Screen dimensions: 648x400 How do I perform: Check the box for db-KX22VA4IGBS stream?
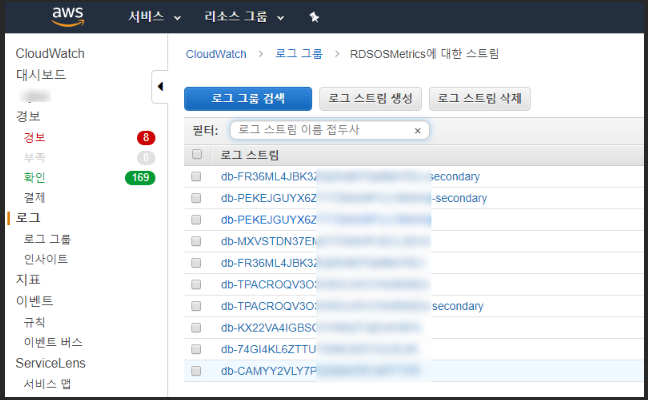click(x=196, y=328)
